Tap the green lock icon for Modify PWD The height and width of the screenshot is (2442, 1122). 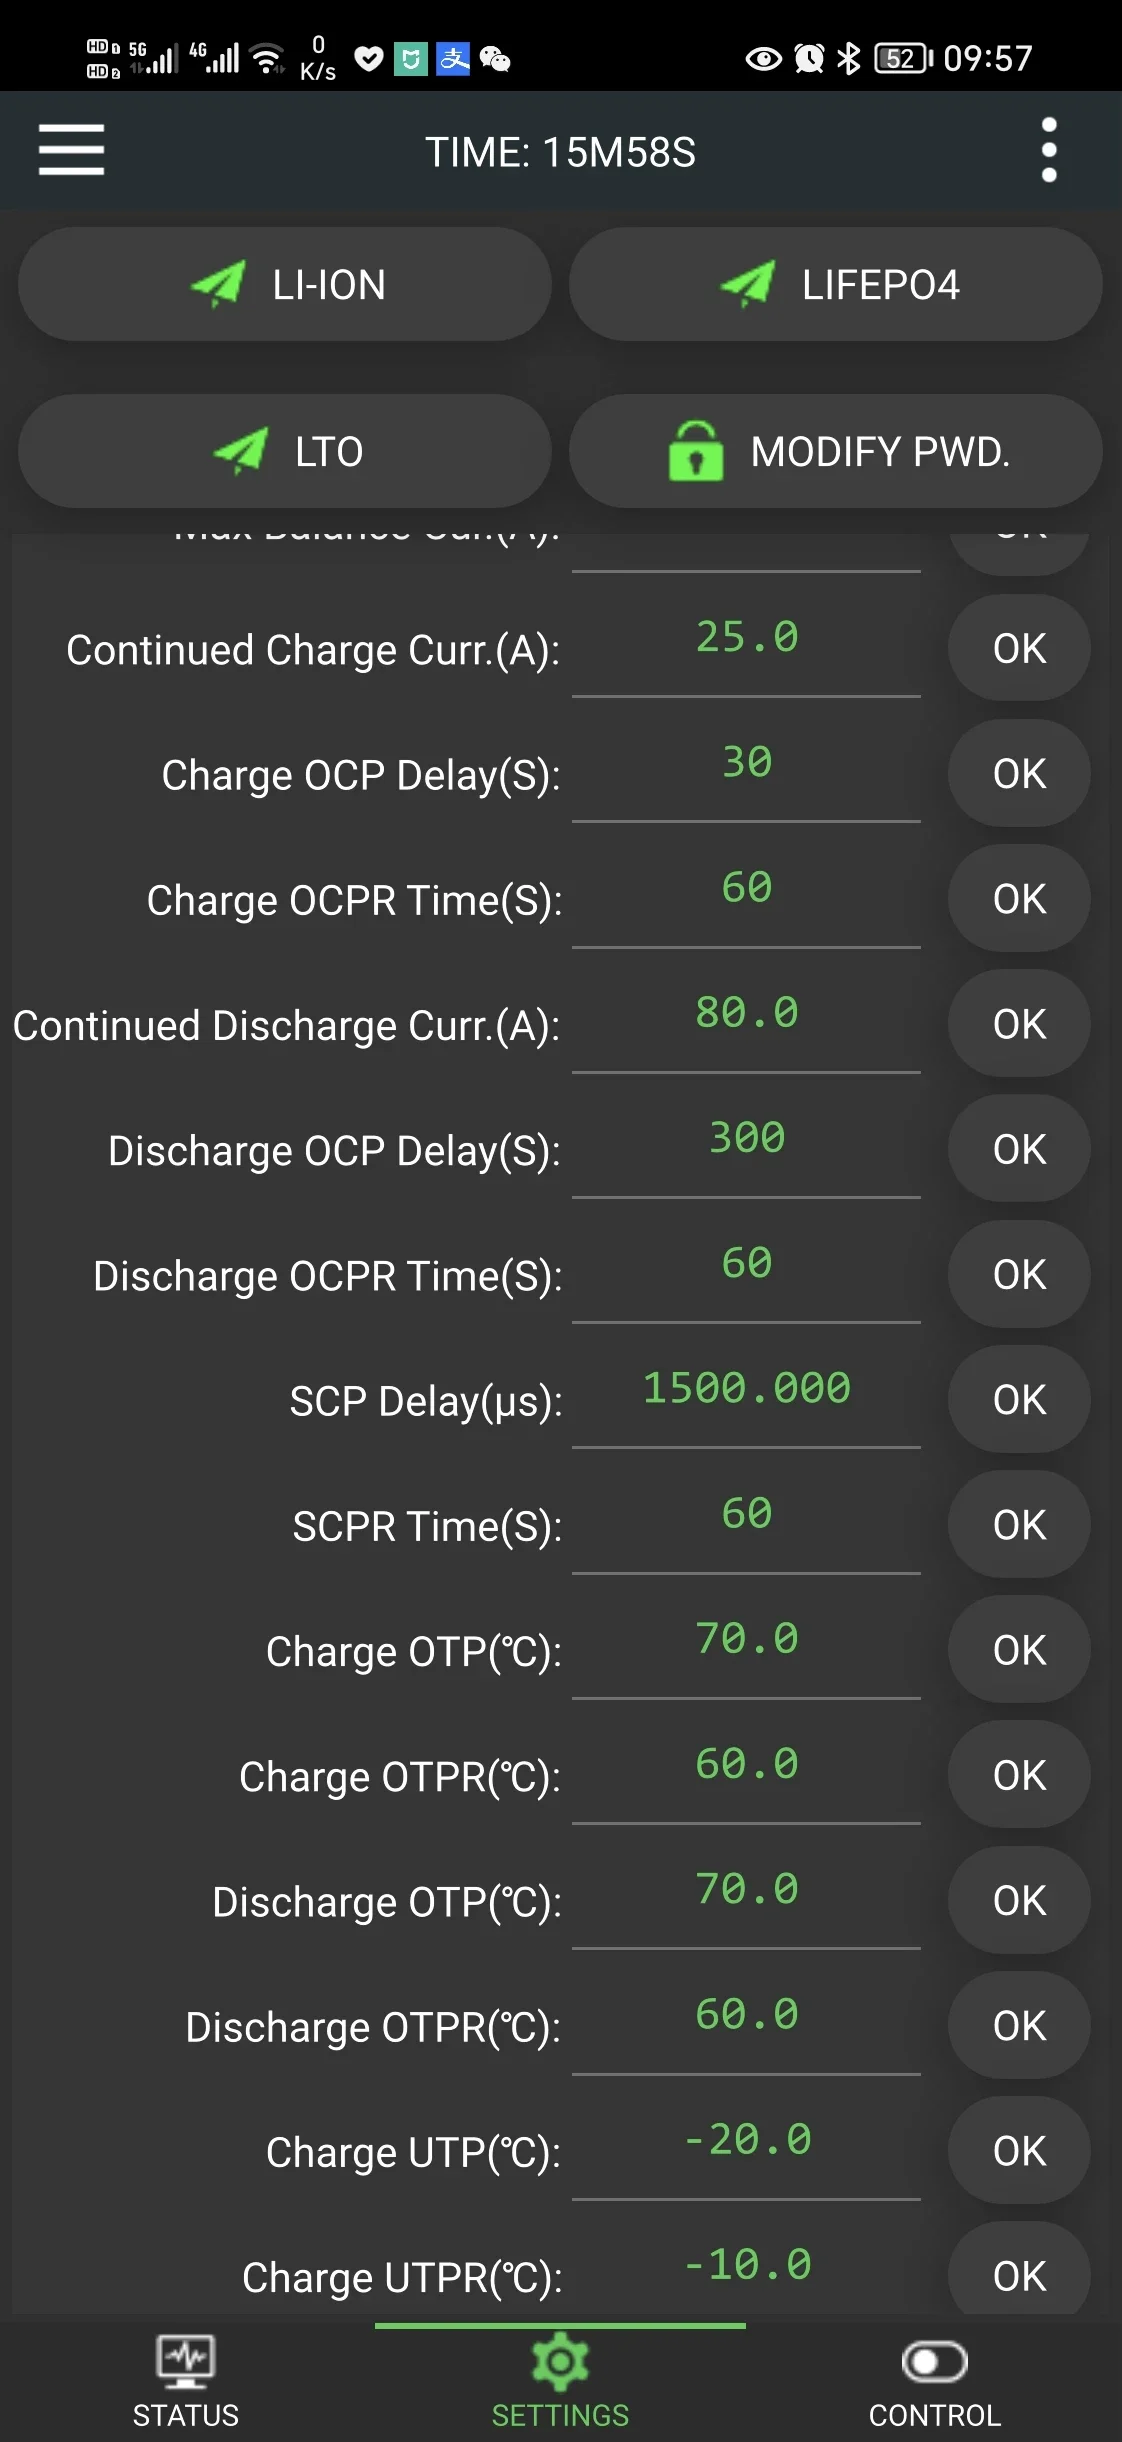coord(696,451)
